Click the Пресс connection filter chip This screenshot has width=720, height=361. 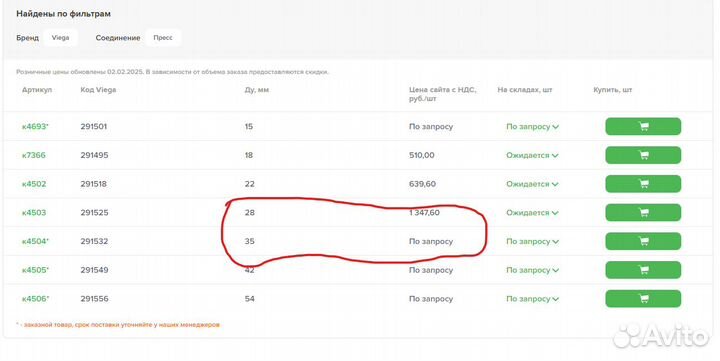[163, 38]
